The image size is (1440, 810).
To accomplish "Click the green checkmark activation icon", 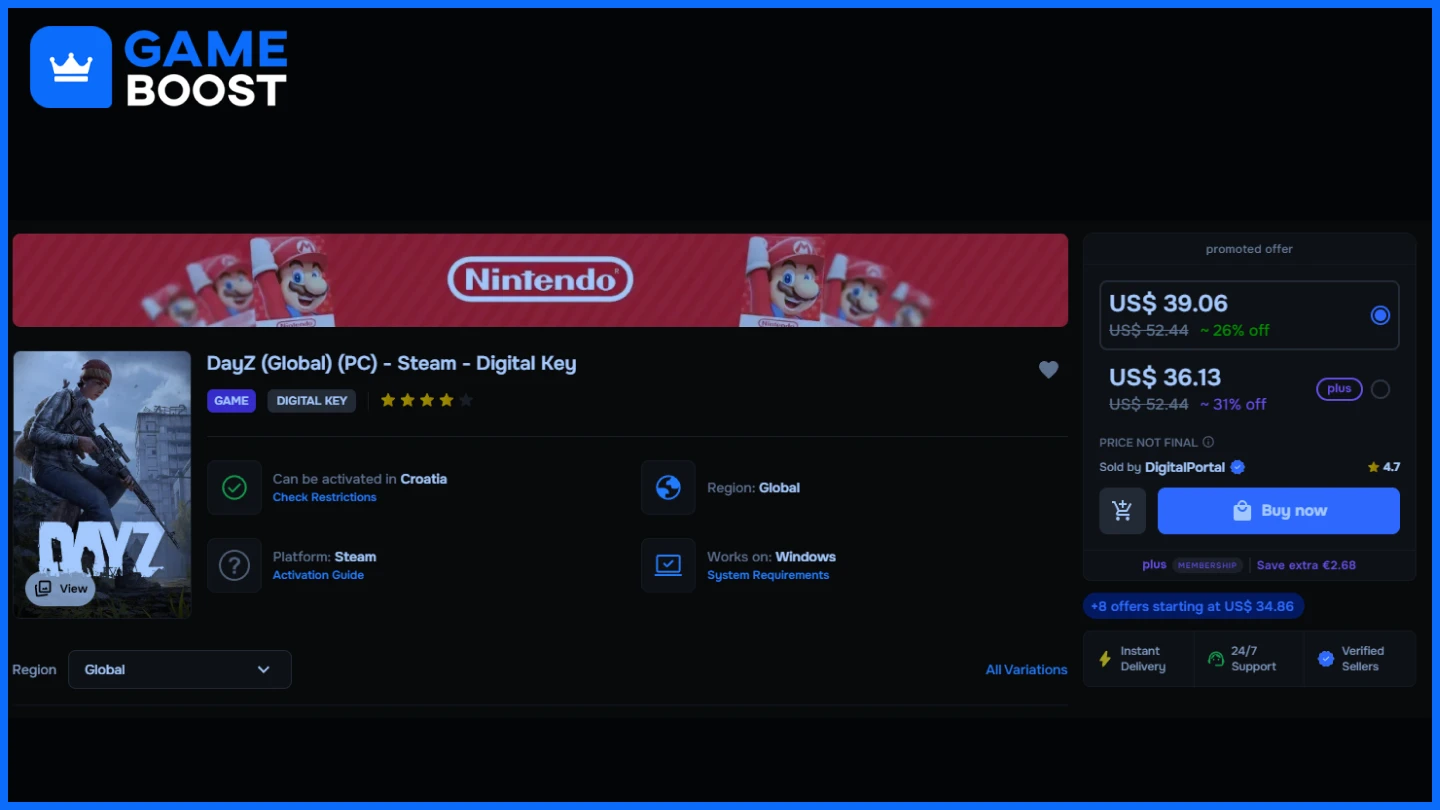I will click(x=234, y=487).
